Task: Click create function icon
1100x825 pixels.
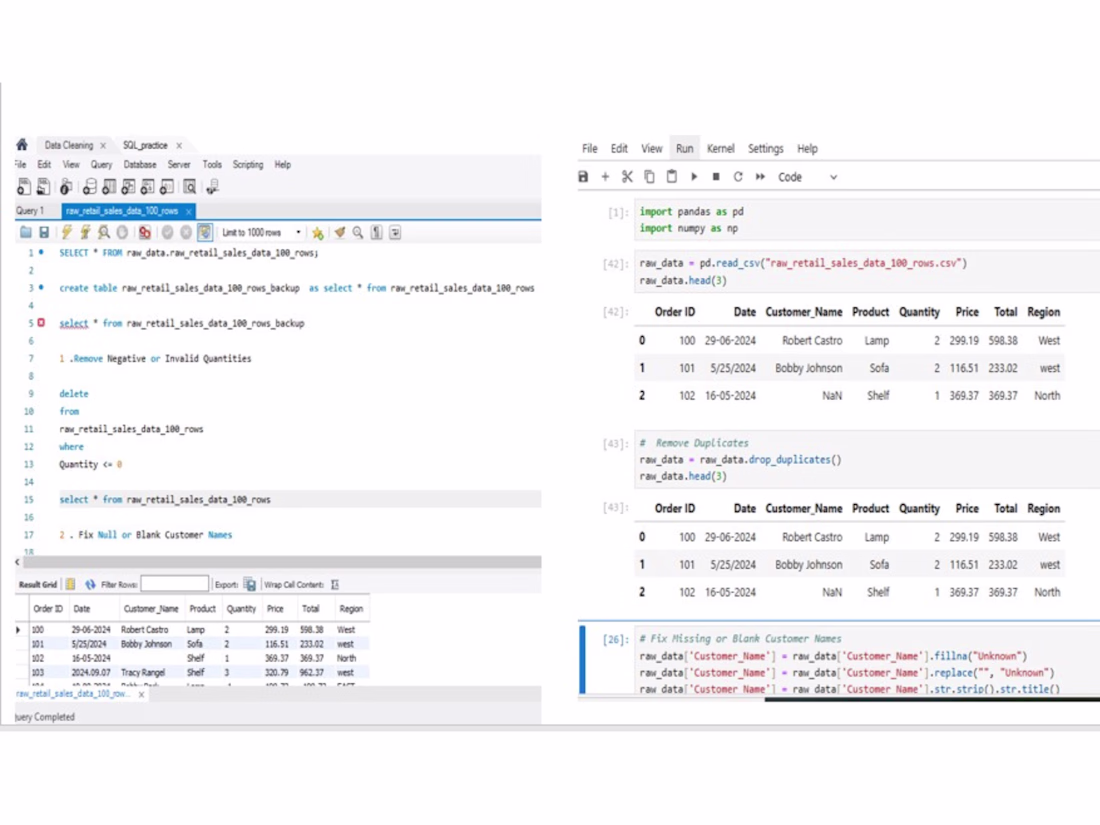Action: click(167, 187)
